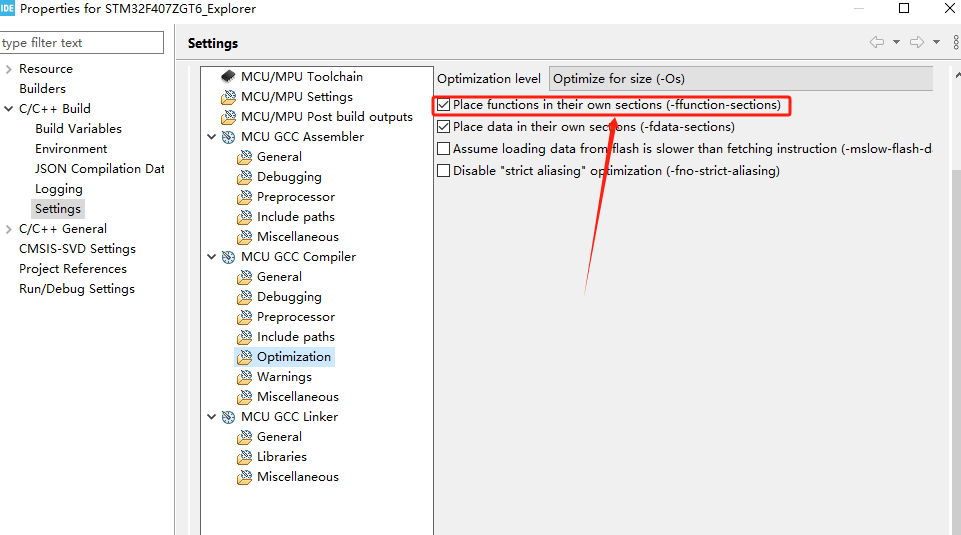Viewport: 961px width, 535px height.
Task: Select MCU/MPU Toolchain entry text
Action: coord(302,77)
